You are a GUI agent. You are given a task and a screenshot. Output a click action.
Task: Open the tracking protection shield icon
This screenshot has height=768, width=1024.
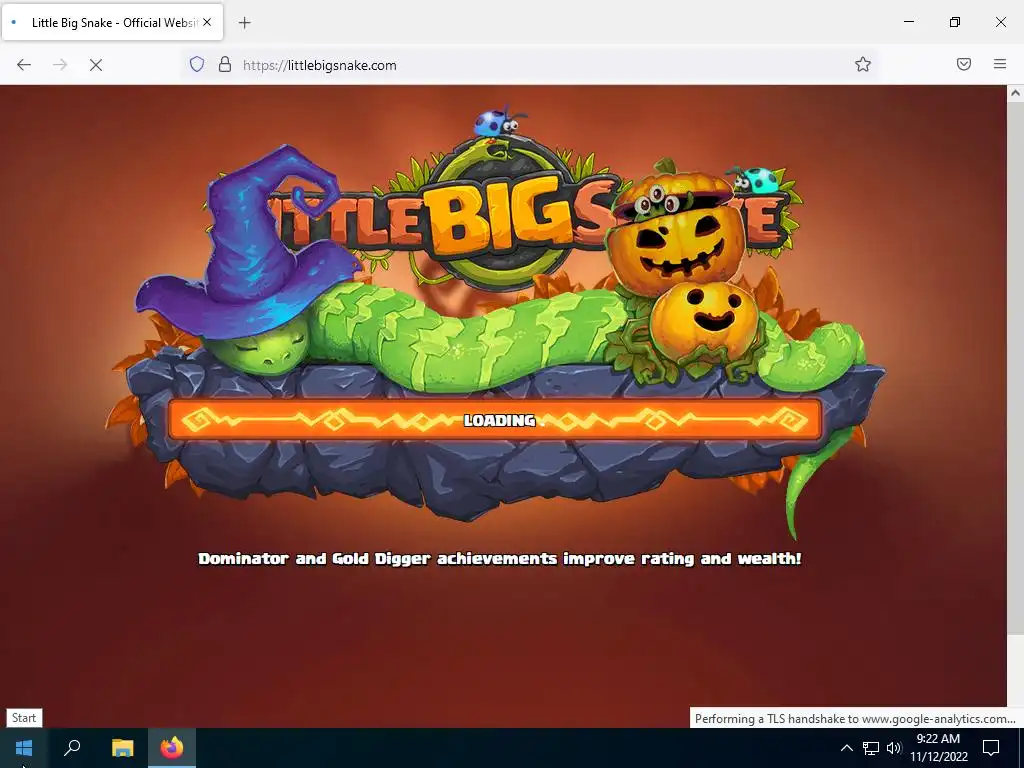pyautogui.click(x=197, y=65)
